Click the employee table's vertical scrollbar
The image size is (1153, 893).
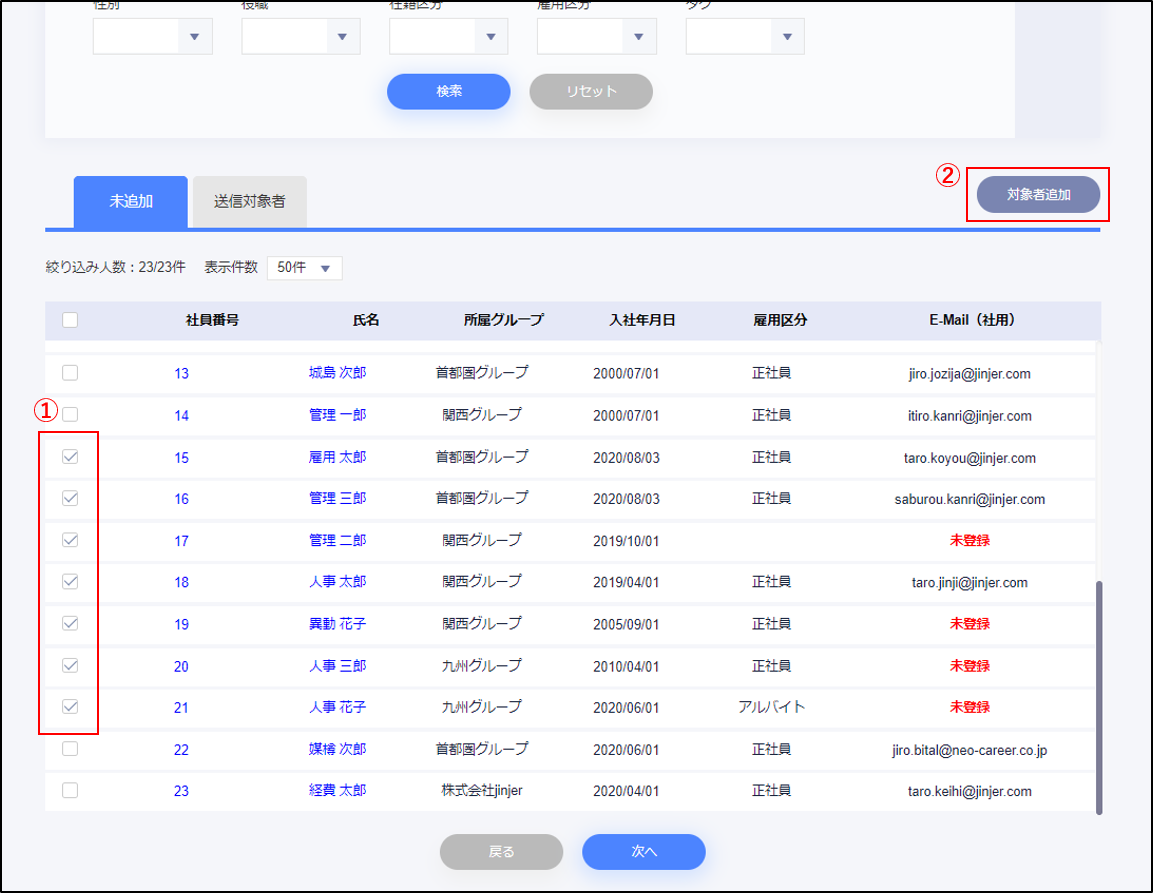[1099, 697]
